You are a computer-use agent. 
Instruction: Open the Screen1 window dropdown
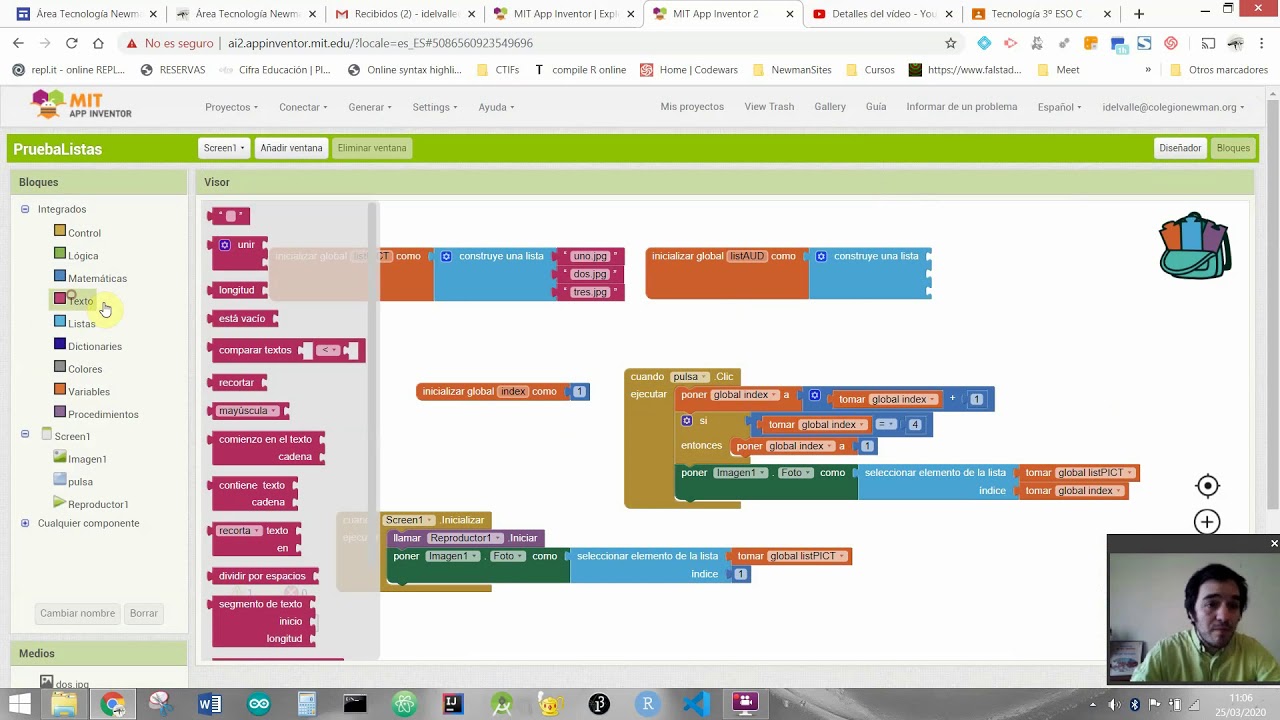(224, 148)
